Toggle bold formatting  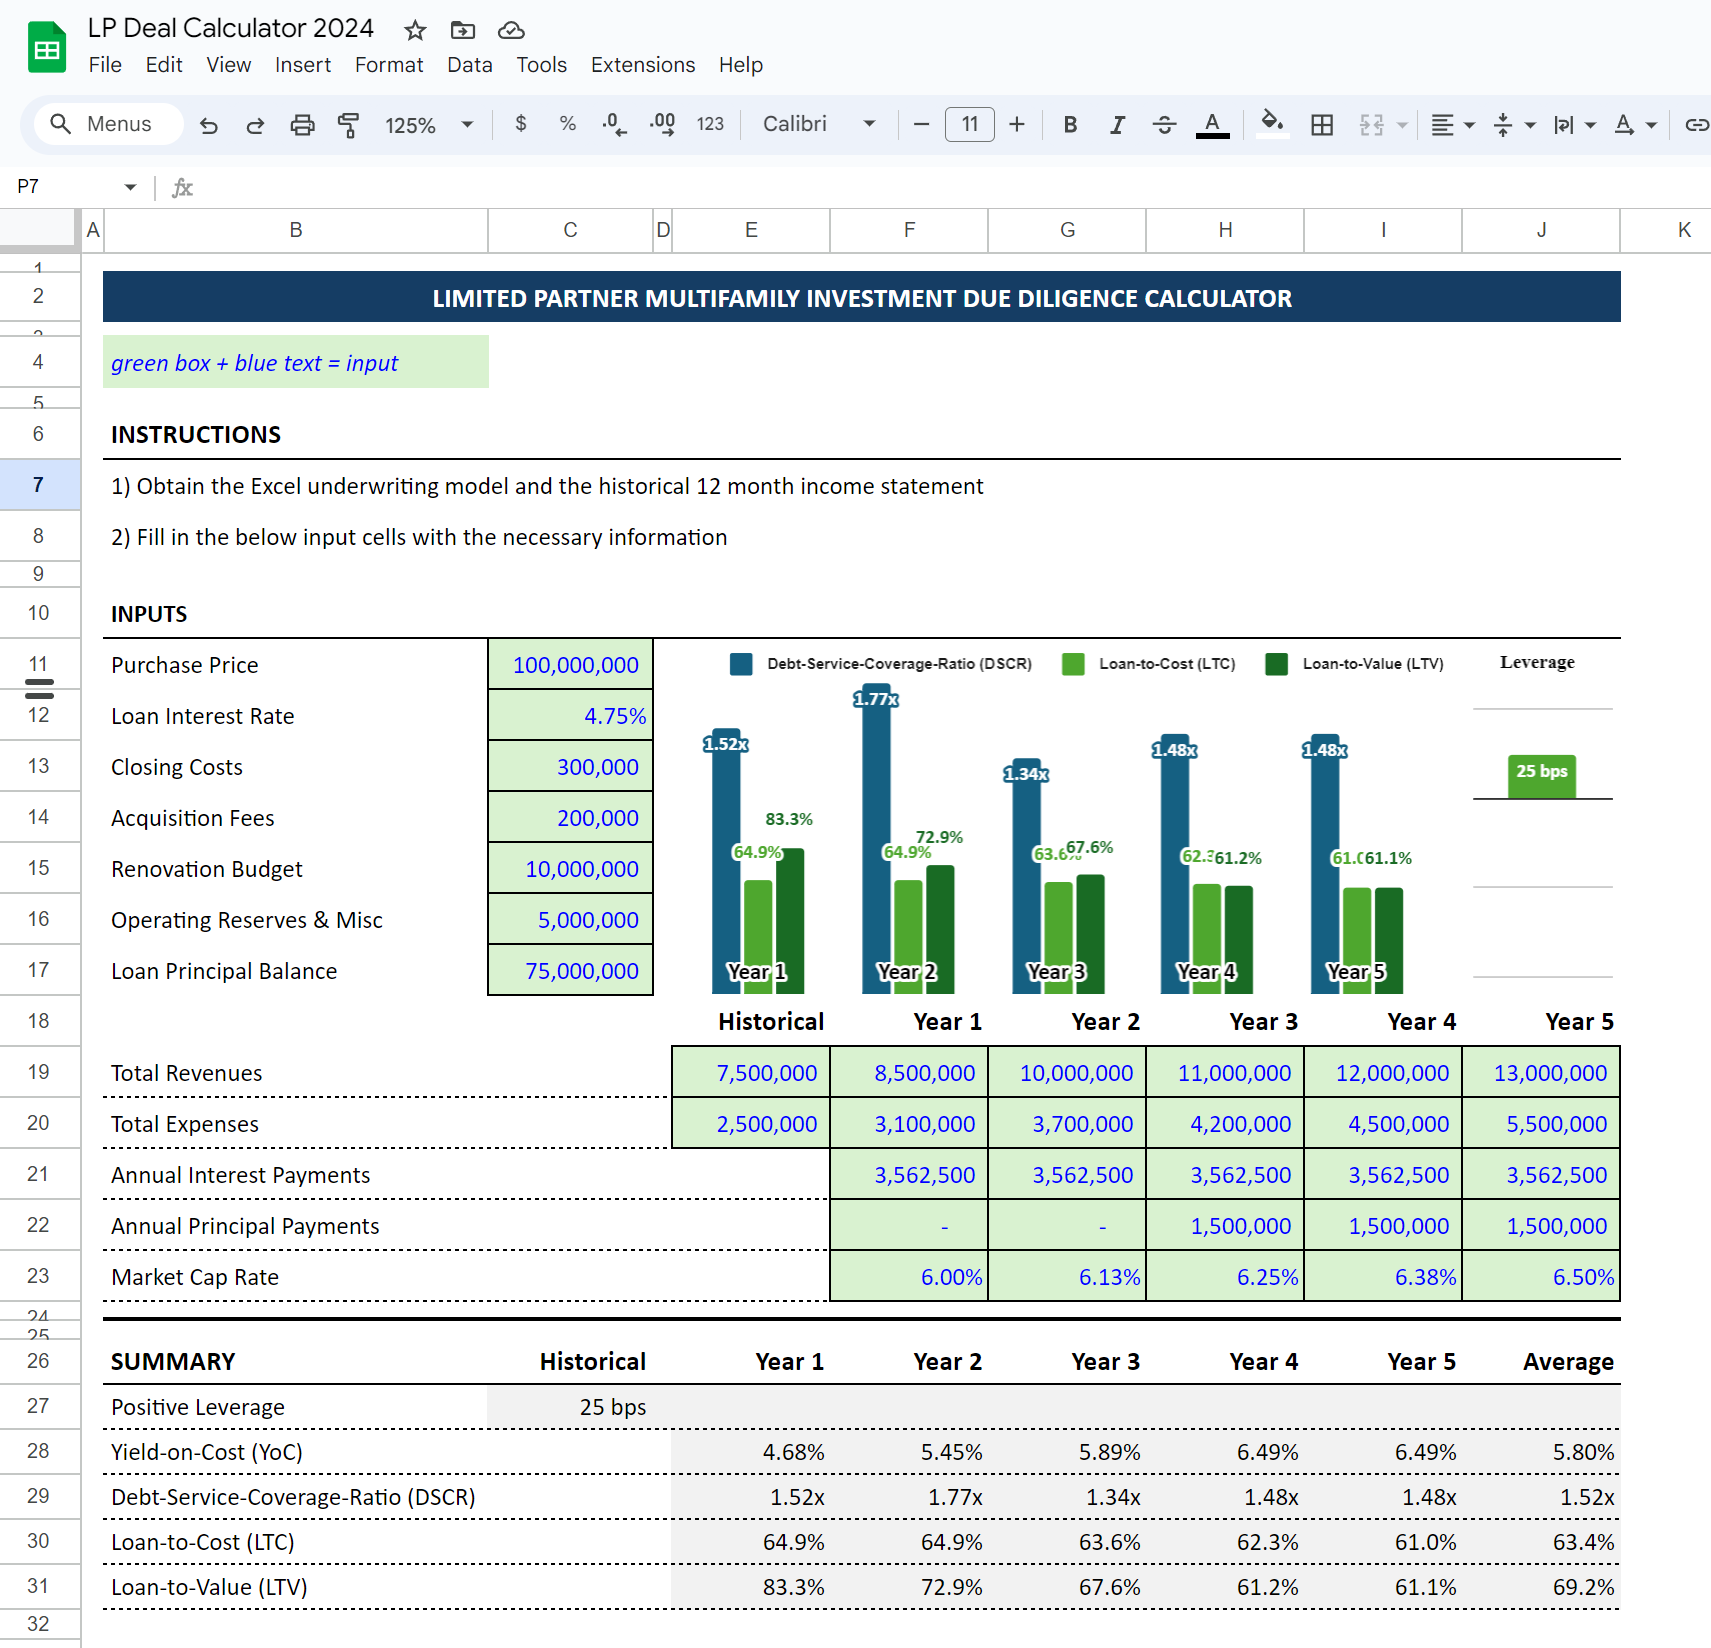(x=1069, y=124)
